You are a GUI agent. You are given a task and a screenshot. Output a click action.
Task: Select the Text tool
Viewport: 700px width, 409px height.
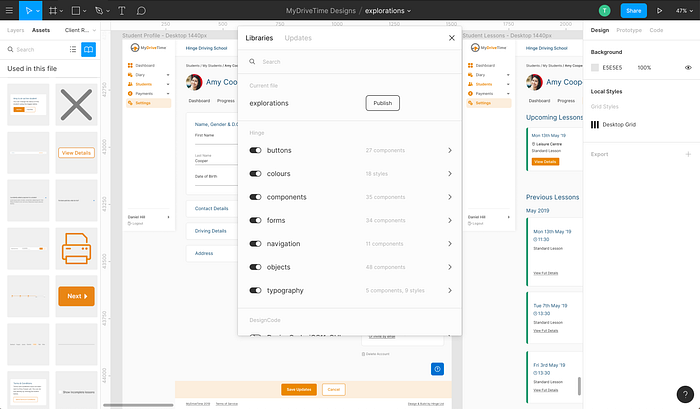coord(121,10)
